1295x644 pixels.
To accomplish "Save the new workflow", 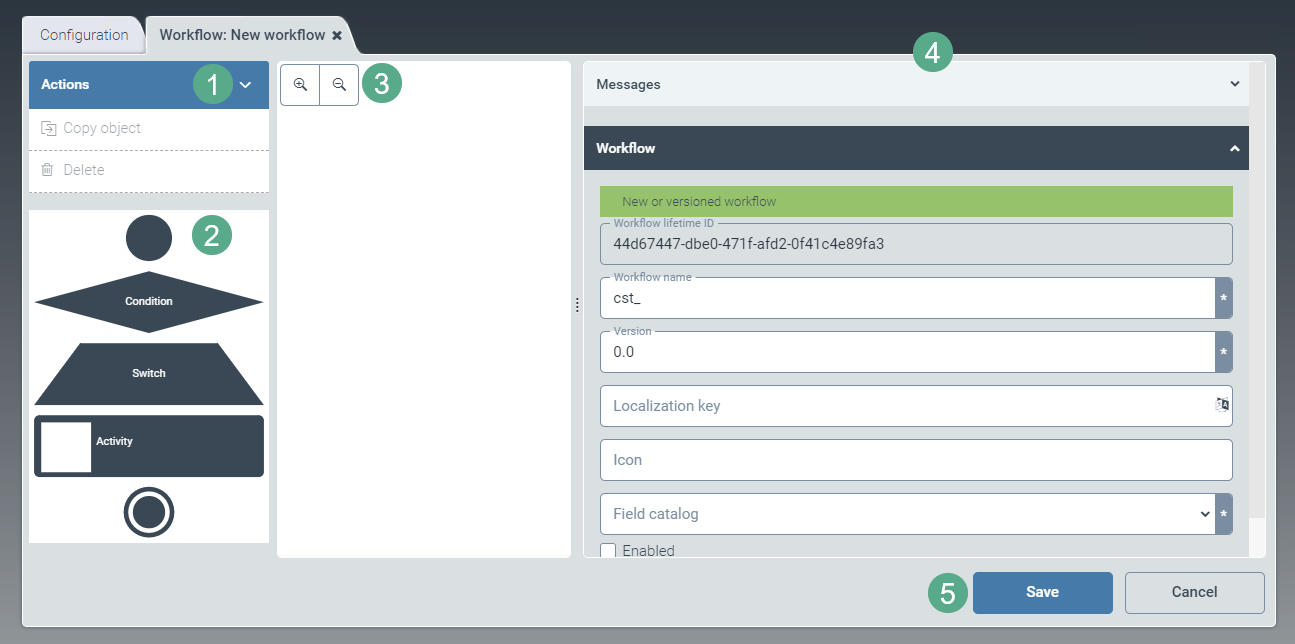I will pos(1042,592).
